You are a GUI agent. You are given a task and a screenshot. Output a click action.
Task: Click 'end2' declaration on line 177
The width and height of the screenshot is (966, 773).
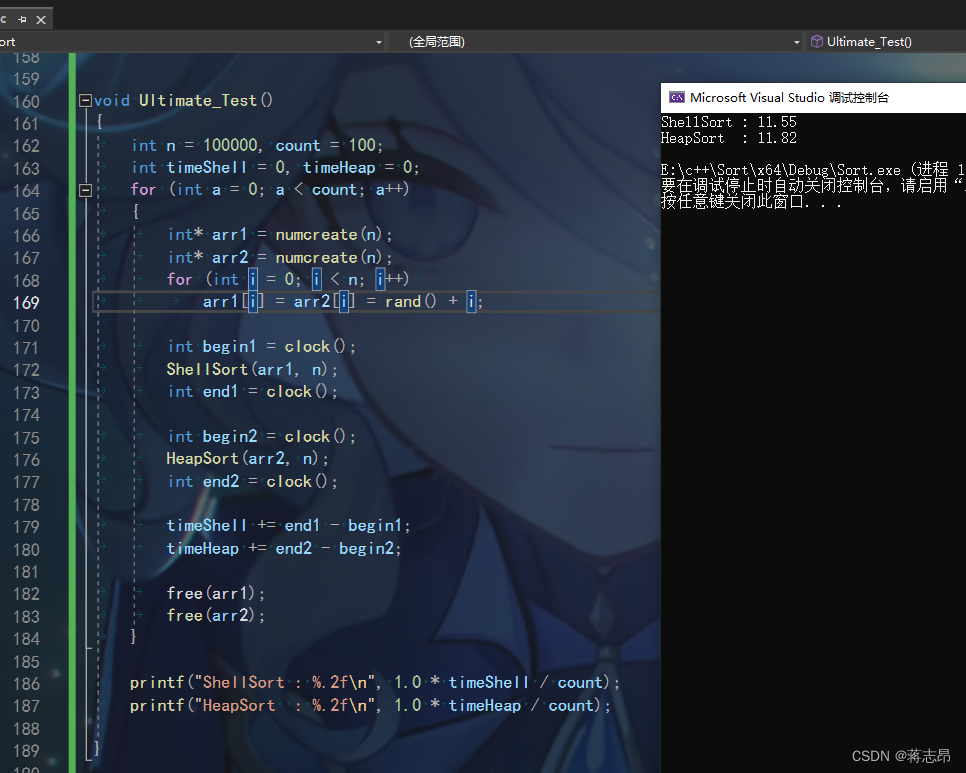tap(221, 482)
